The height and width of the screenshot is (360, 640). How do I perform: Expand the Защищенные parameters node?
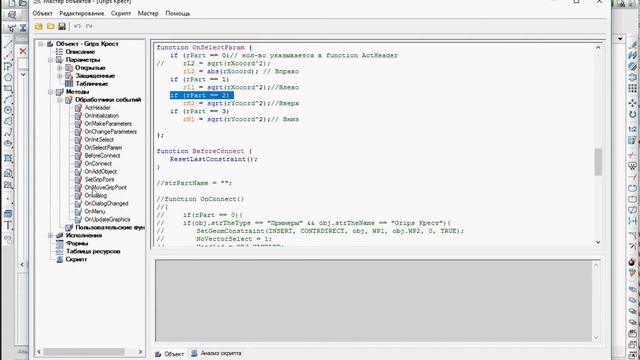click(x=60, y=76)
